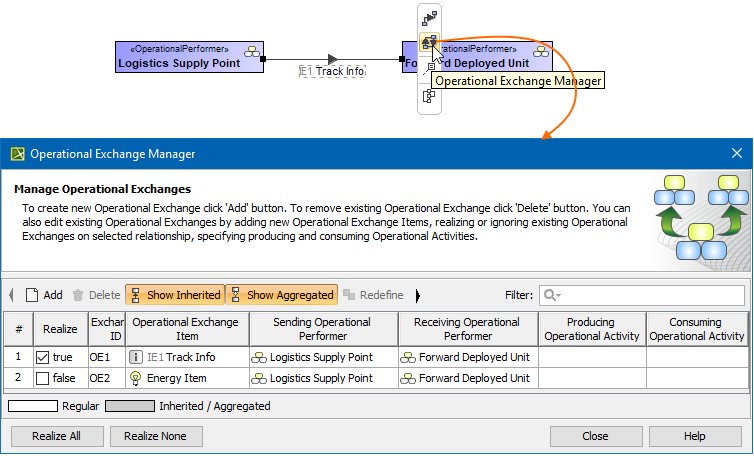Click the Inherited / Aggregated legend color swatch

pos(130,406)
